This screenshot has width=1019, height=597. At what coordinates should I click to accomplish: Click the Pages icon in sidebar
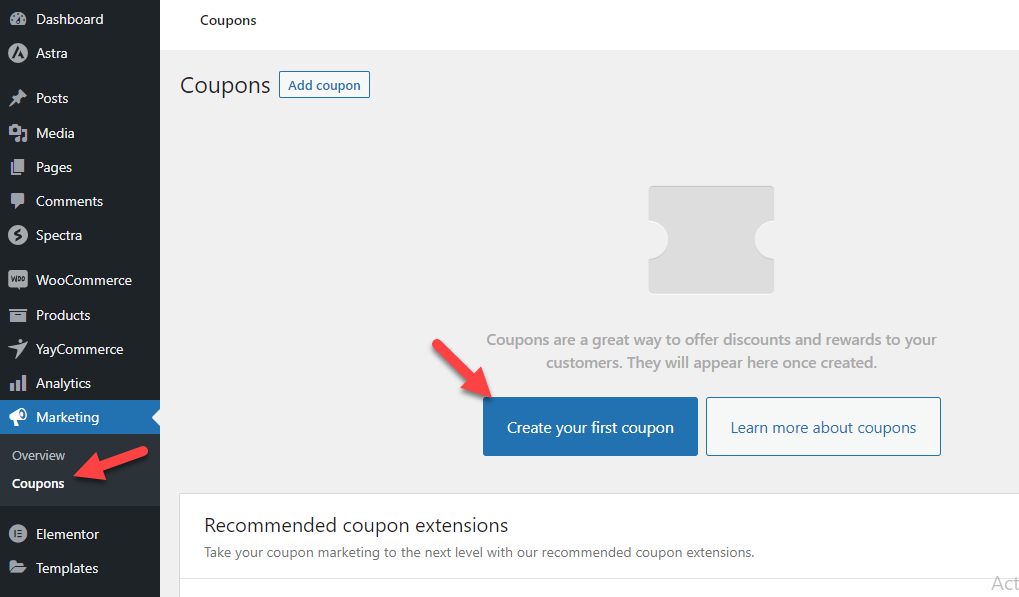click(18, 167)
